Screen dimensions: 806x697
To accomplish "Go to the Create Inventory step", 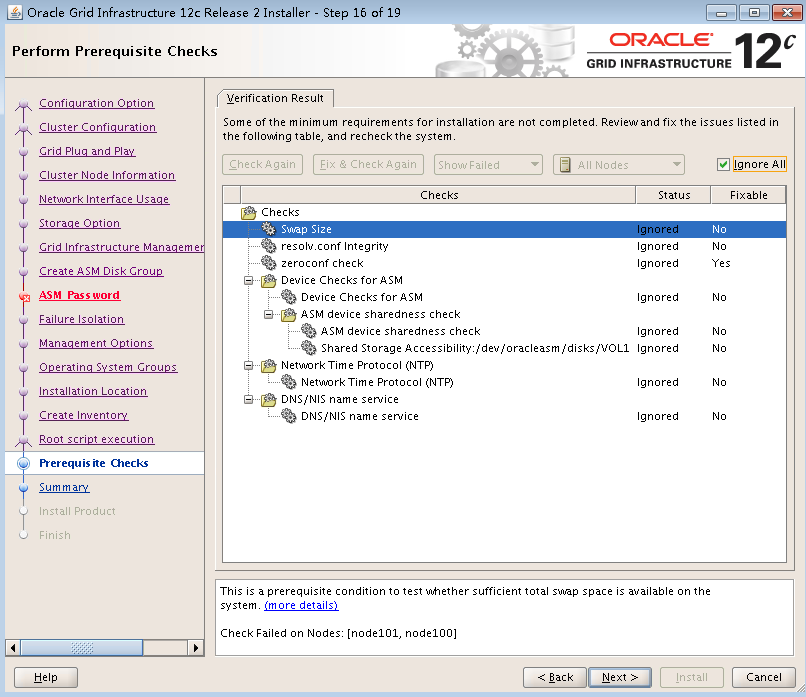I will 83,415.
